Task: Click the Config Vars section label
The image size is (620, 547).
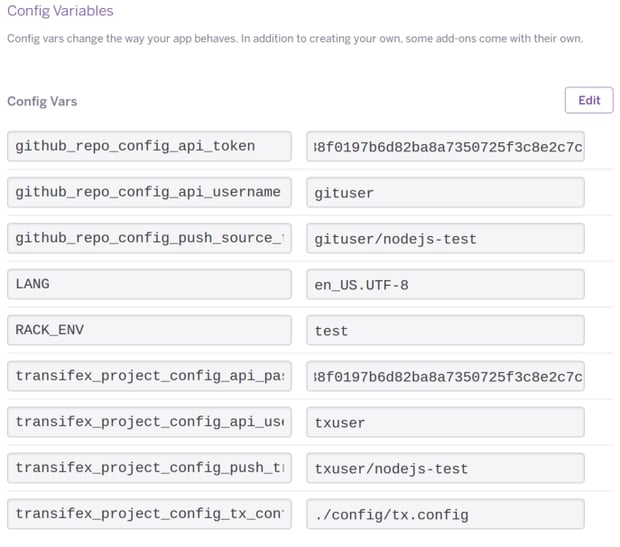Action: tap(42, 101)
